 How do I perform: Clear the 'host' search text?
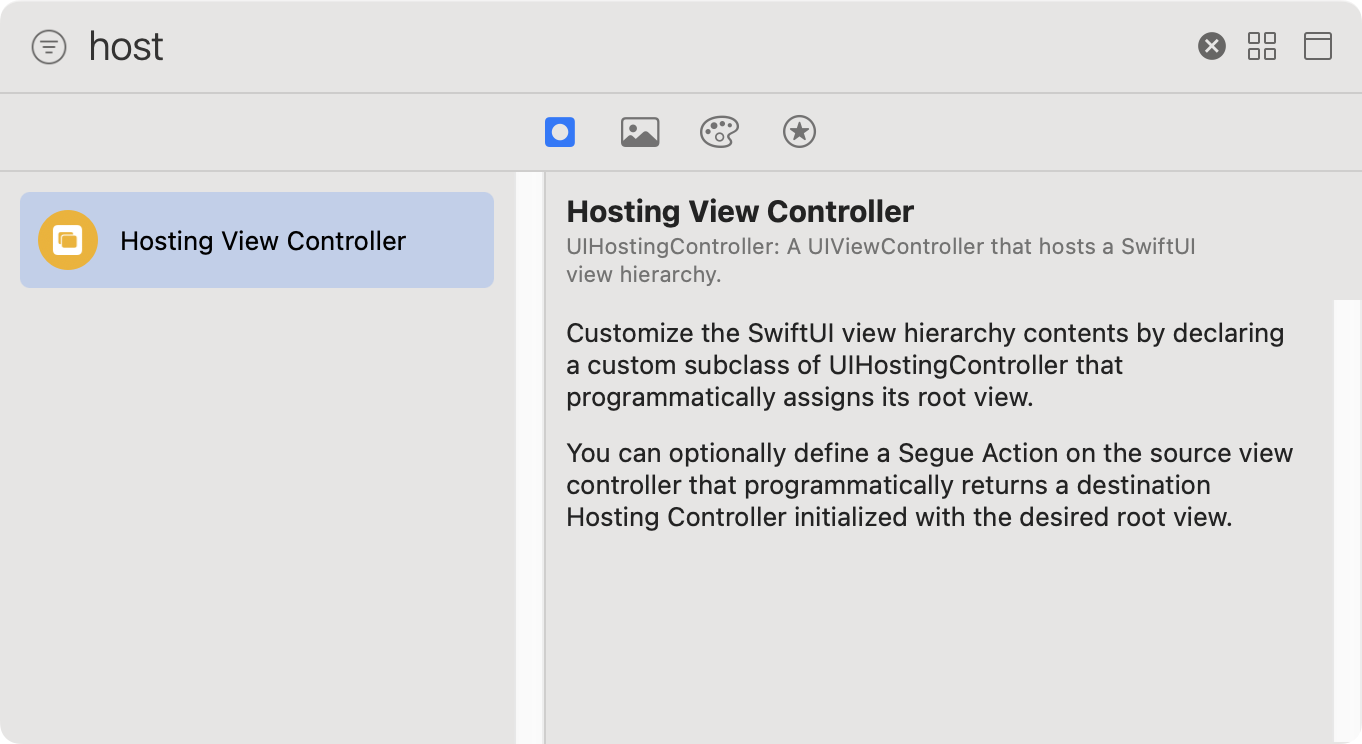point(1212,46)
